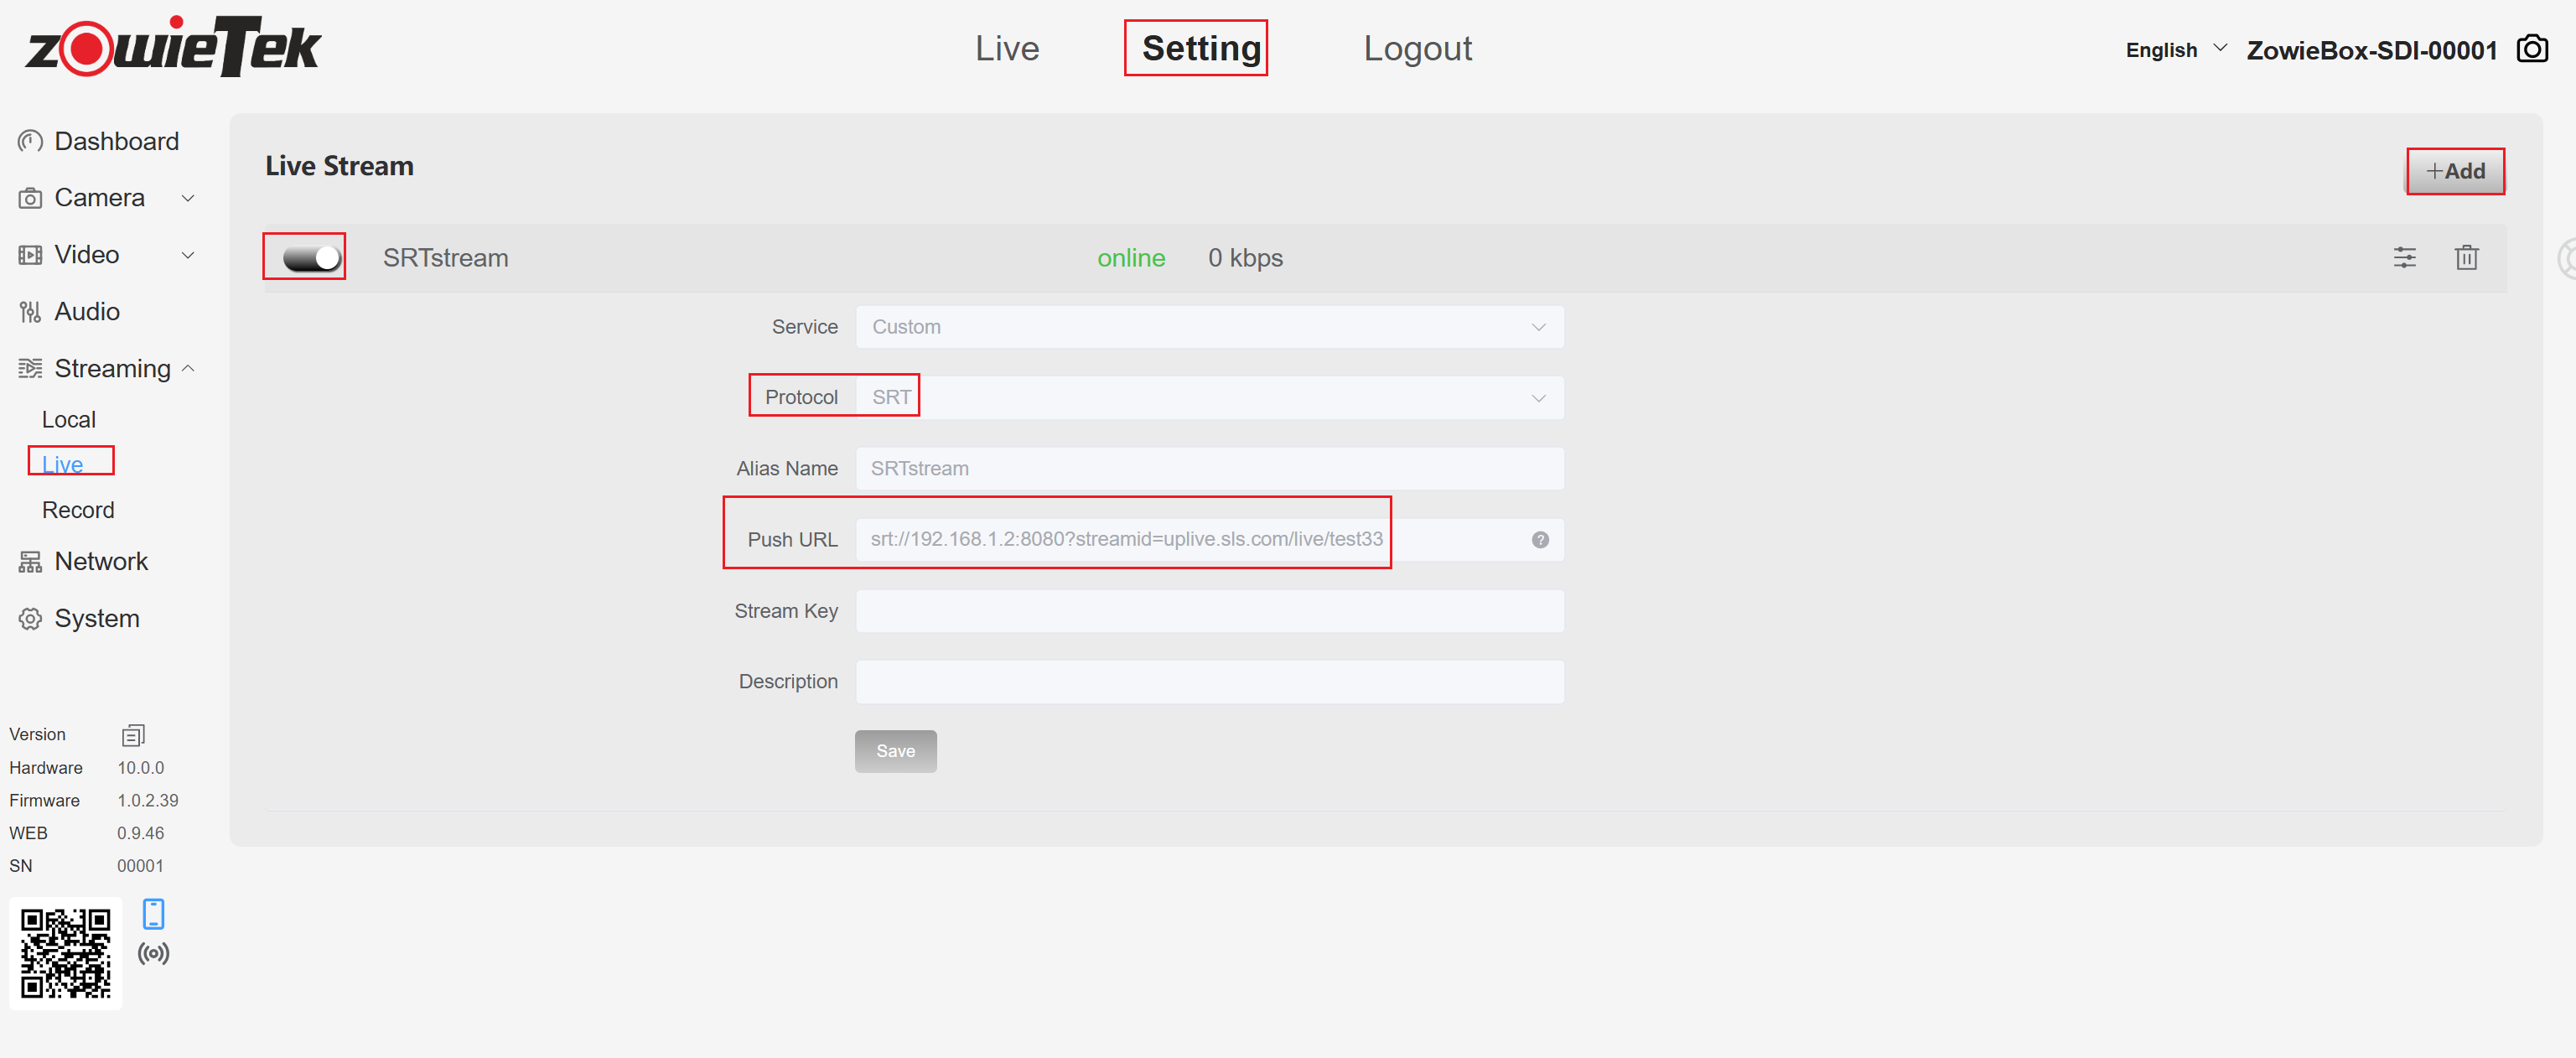Image resolution: width=2576 pixels, height=1058 pixels.
Task: Open System via the gear icon
Action: (30, 619)
